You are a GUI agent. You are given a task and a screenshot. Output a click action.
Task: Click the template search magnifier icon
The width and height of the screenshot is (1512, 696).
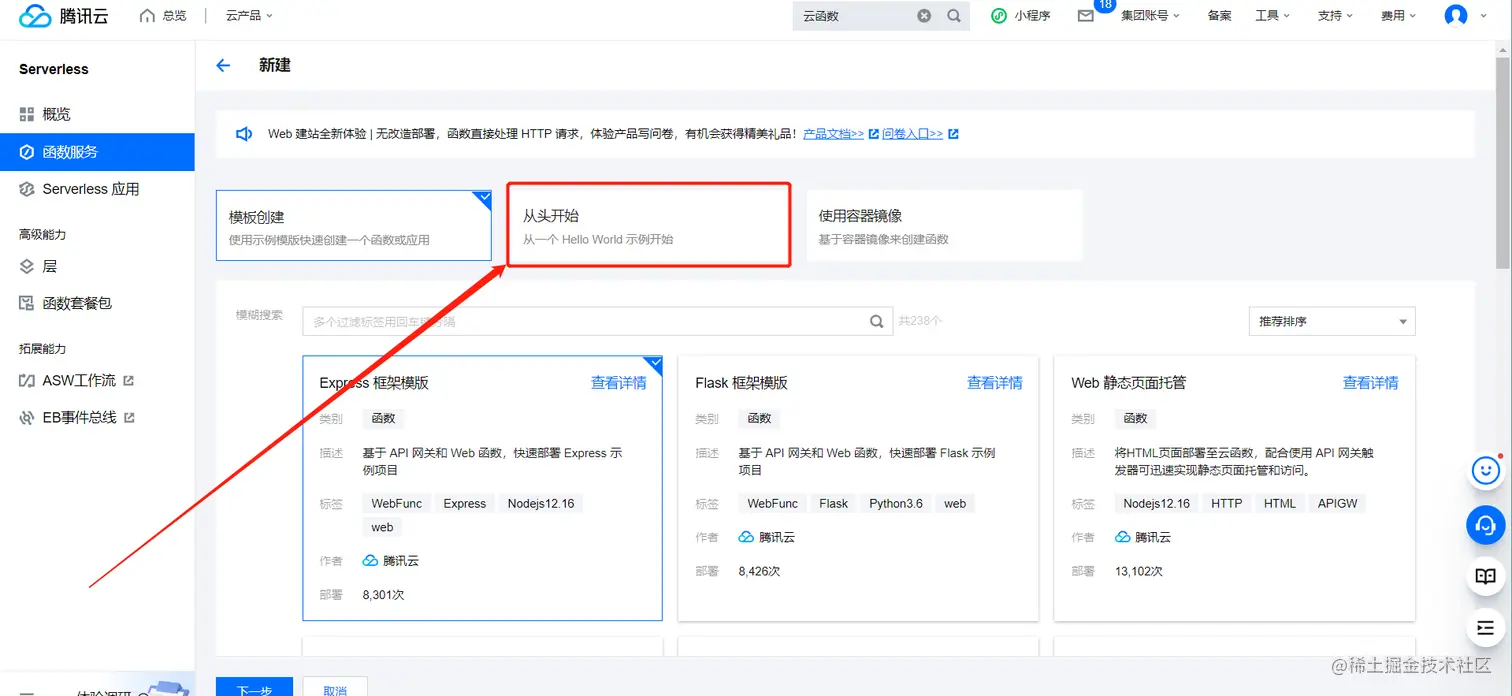tap(876, 321)
